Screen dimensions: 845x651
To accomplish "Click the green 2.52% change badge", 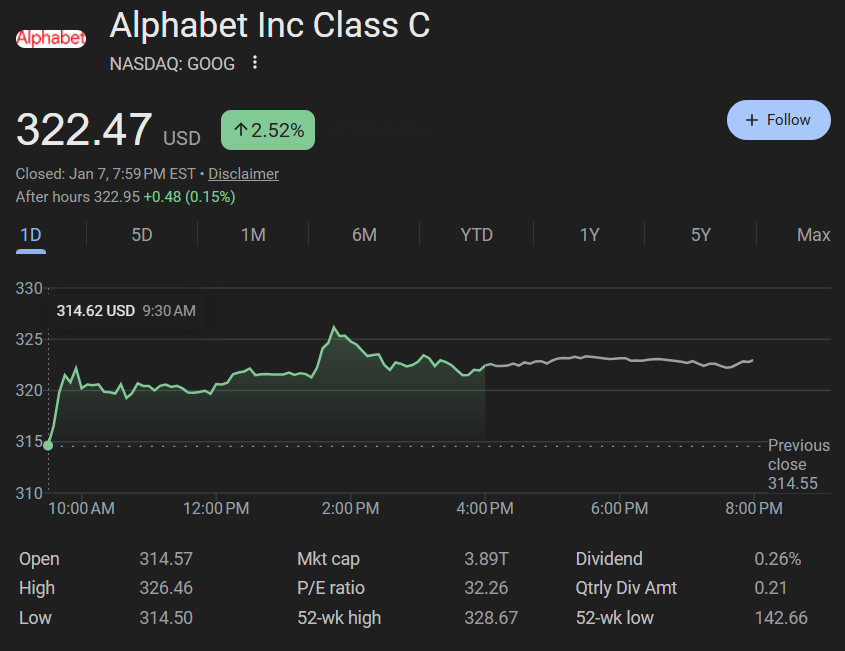I will (268, 130).
